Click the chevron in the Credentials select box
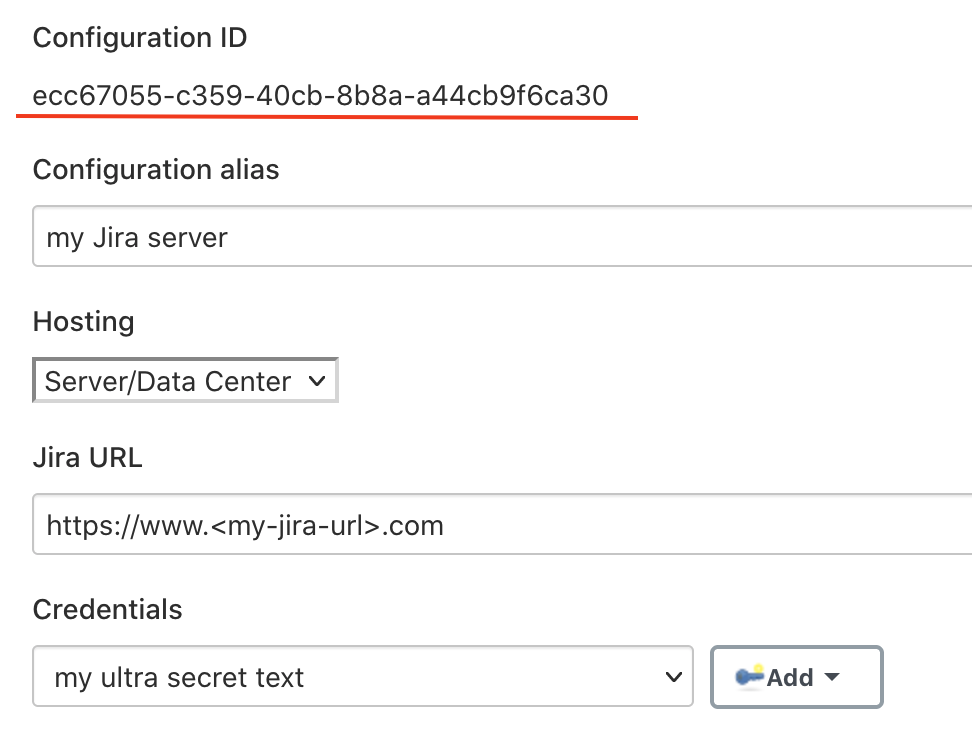Viewport: 972px width, 734px height. coord(673,677)
